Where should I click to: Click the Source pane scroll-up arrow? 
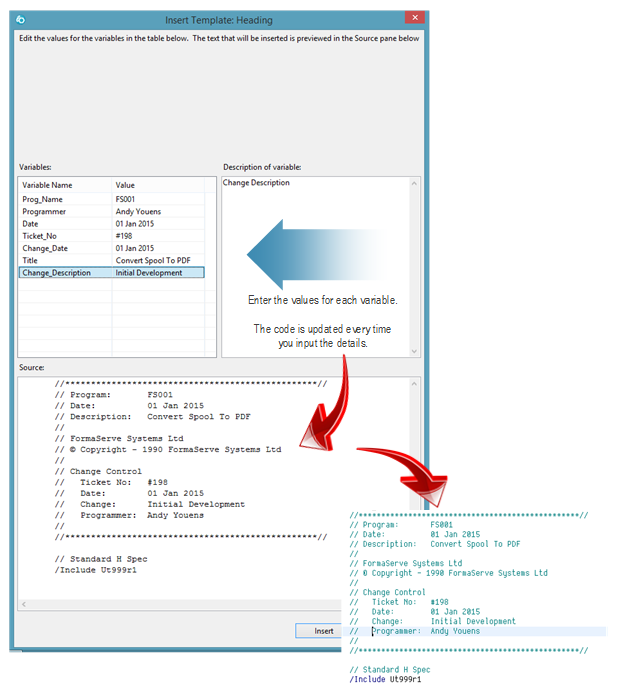414,386
